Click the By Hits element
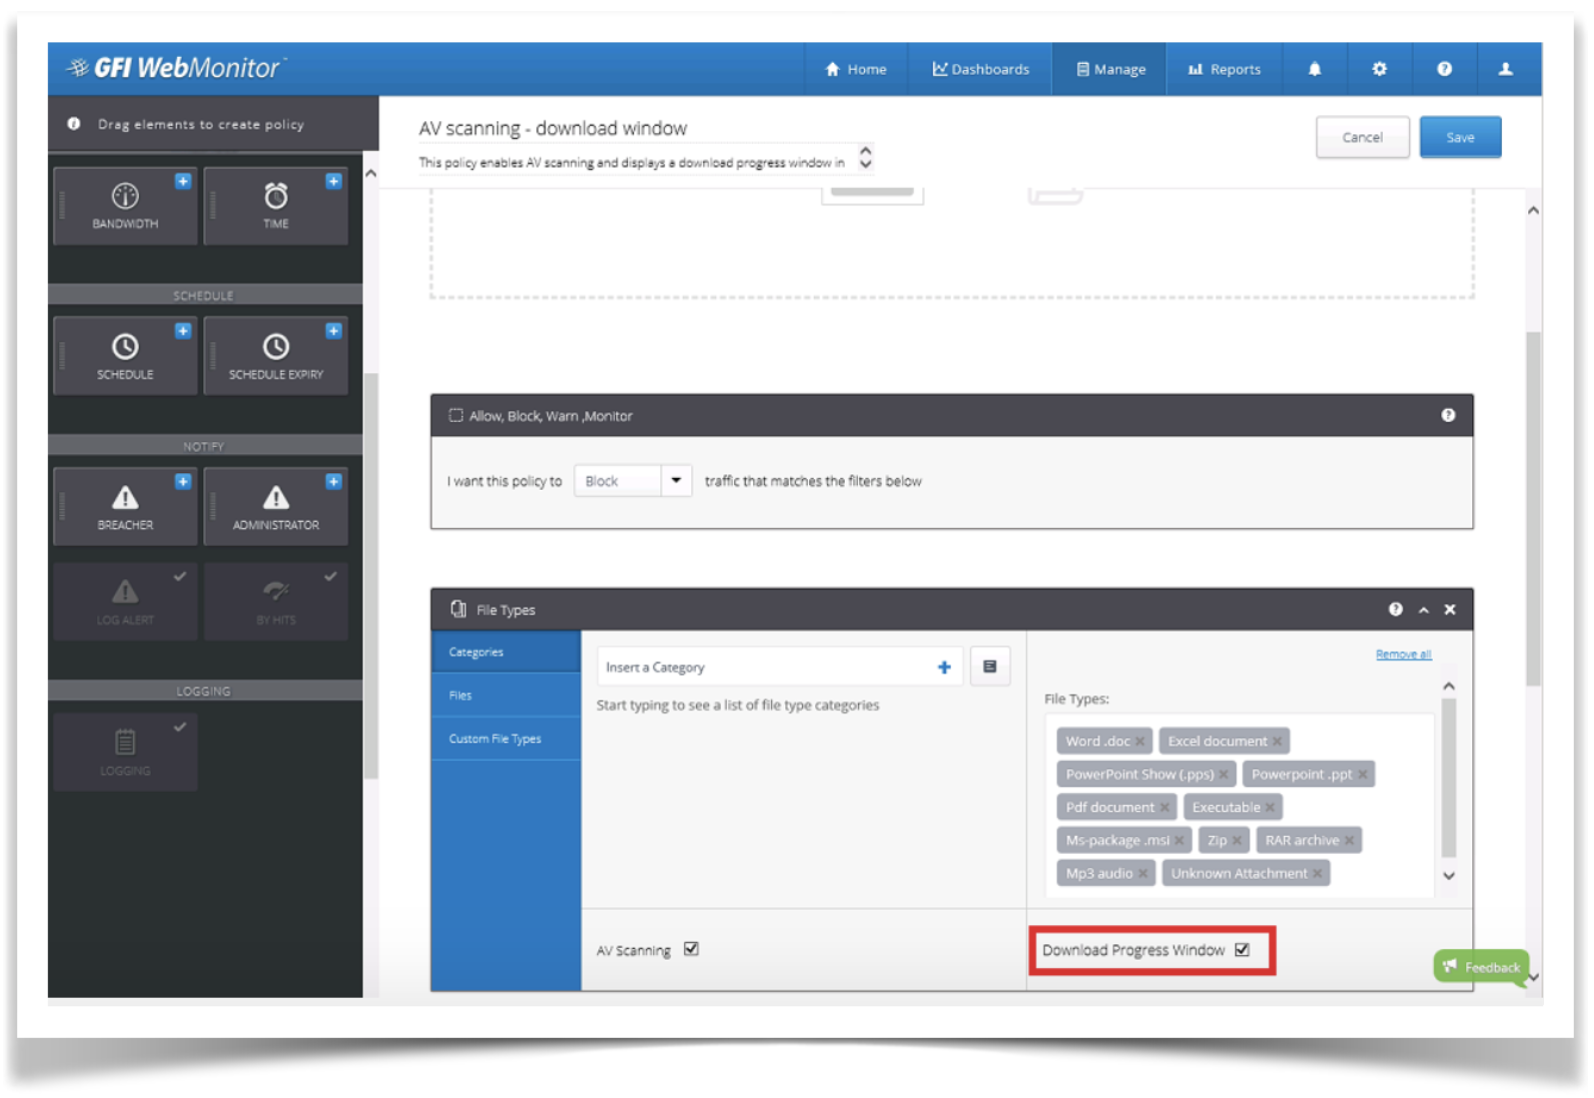 (276, 601)
